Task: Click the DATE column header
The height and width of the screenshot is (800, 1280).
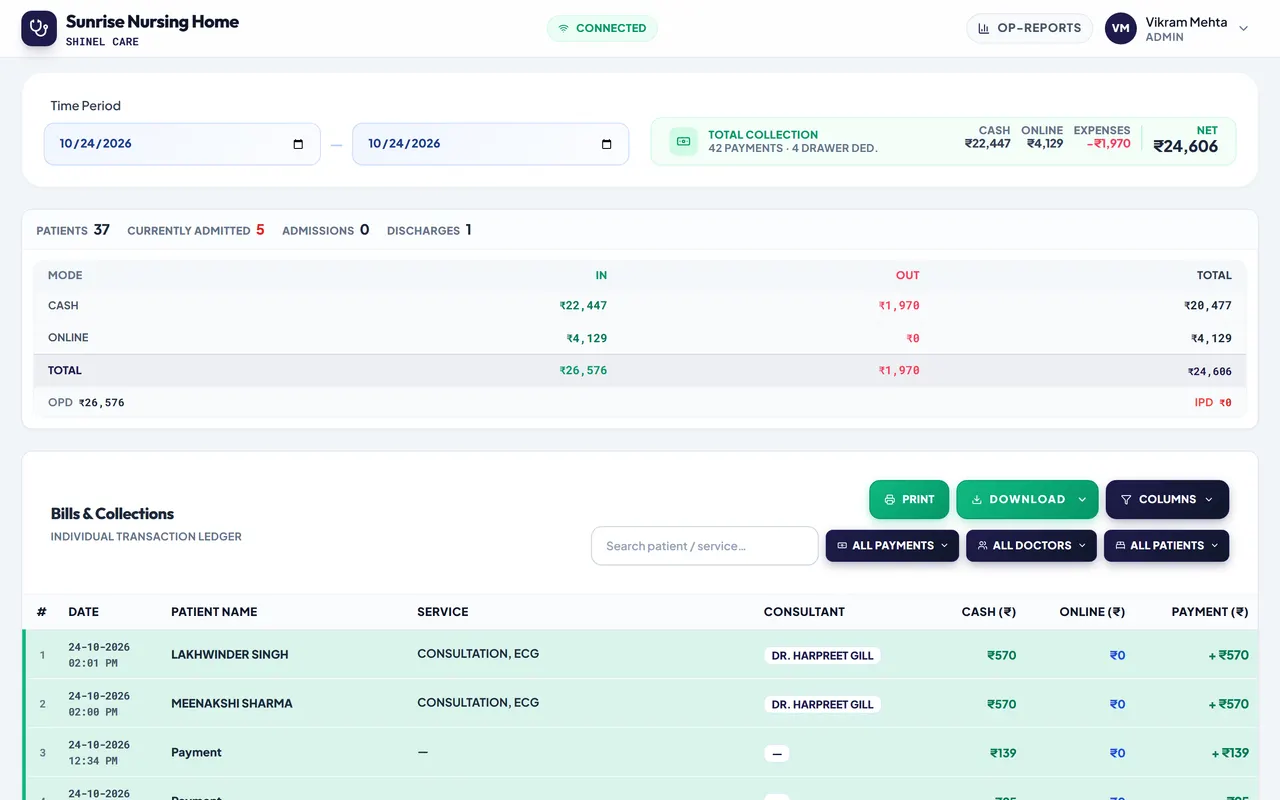Action: (83, 612)
